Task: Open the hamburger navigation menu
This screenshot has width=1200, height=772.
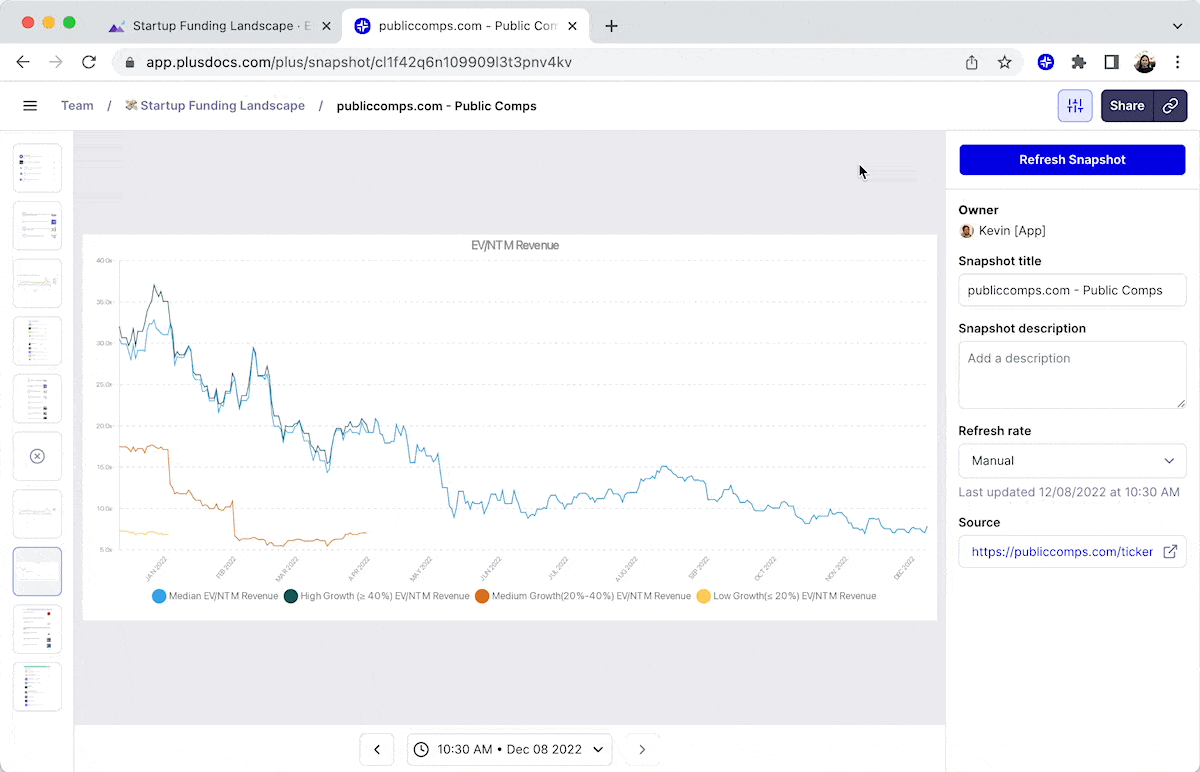Action: point(30,106)
